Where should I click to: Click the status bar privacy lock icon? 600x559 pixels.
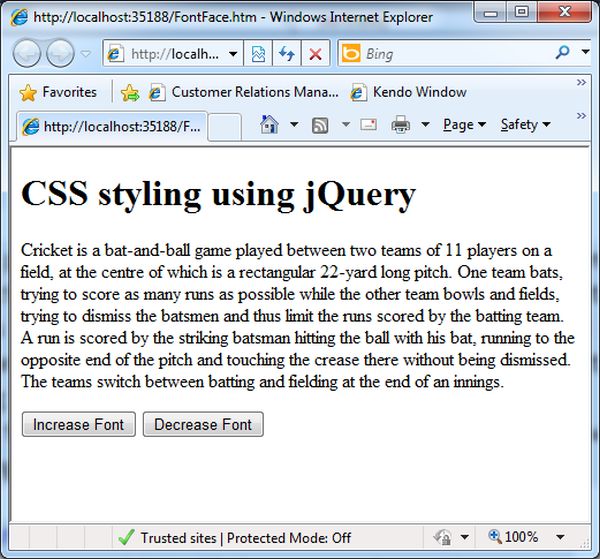click(x=442, y=537)
